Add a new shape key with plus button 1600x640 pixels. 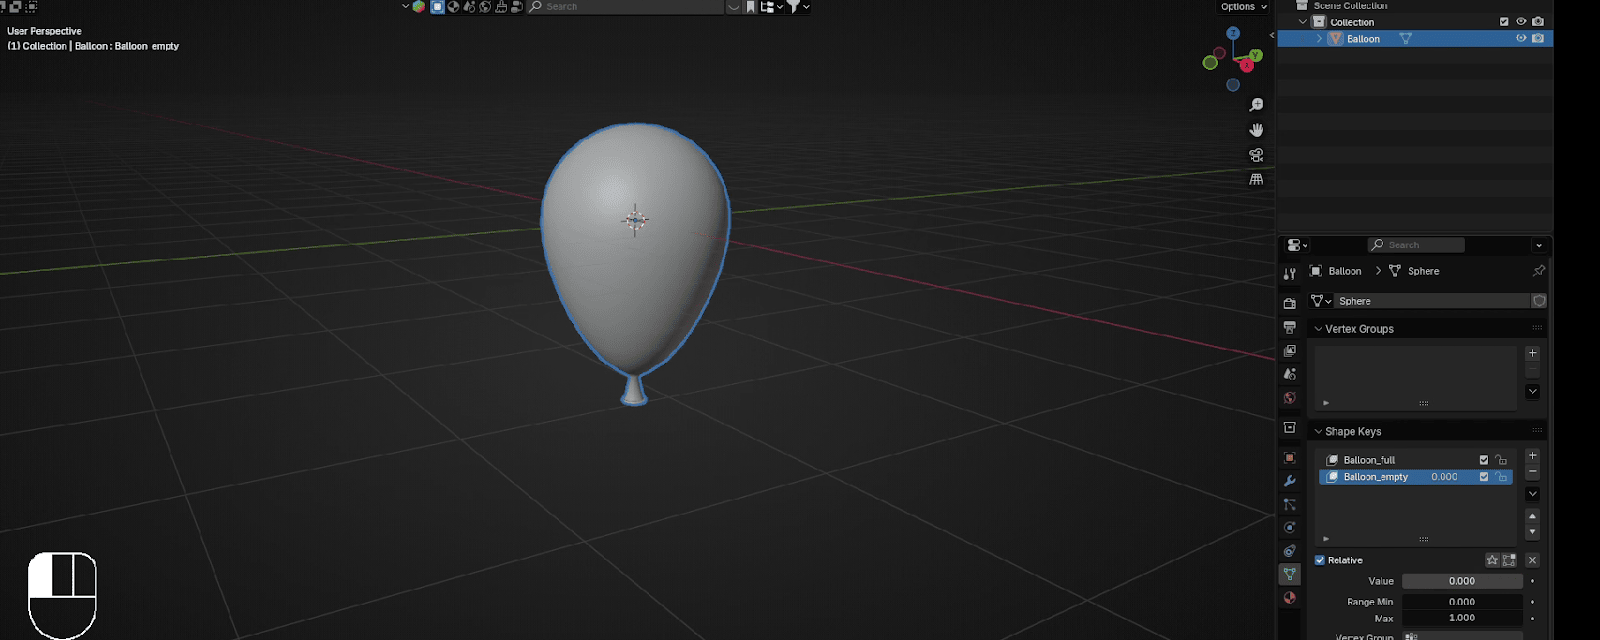pos(1532,456)
